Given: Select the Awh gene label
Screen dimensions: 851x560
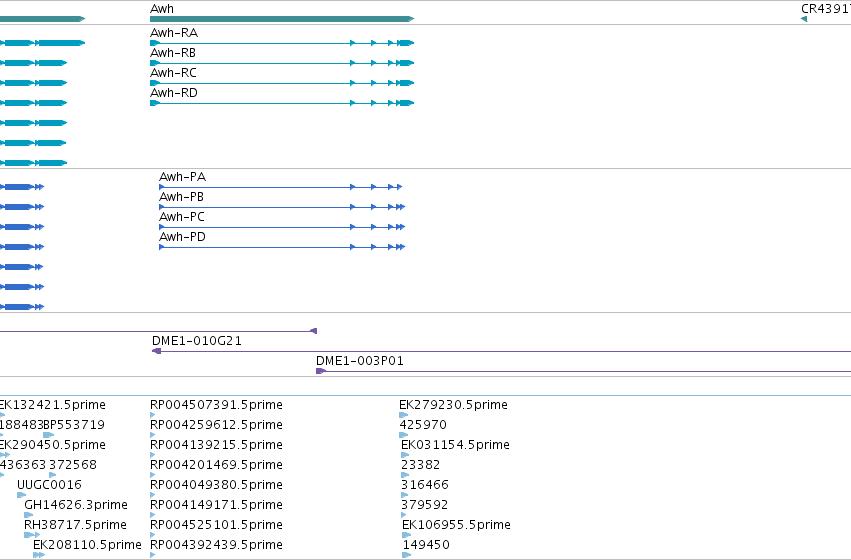Looking at the screenshot, I should click(x=162, y=9).
